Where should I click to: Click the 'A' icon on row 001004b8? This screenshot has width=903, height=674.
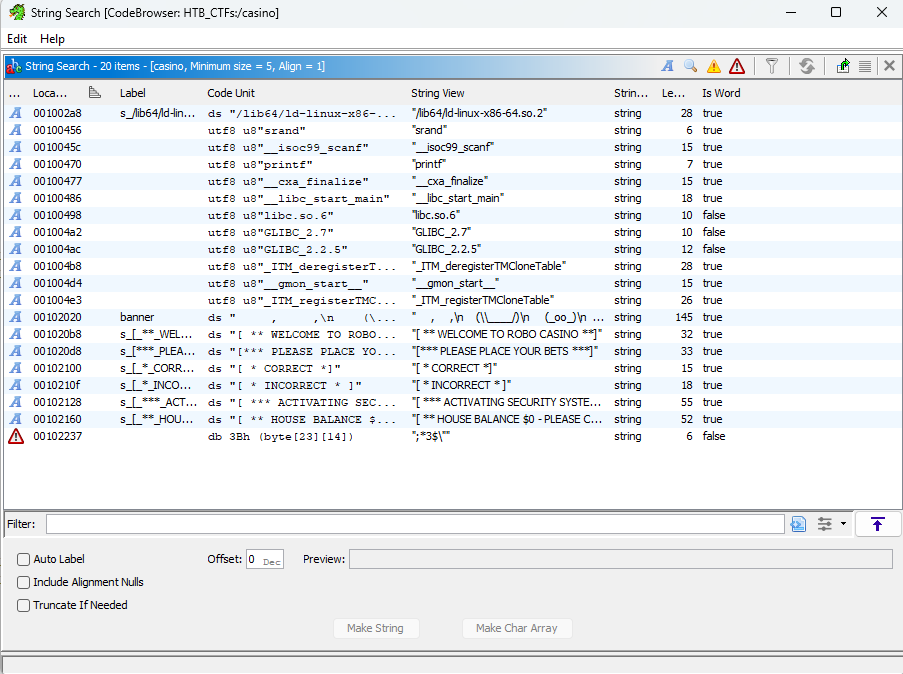[16, 266]
